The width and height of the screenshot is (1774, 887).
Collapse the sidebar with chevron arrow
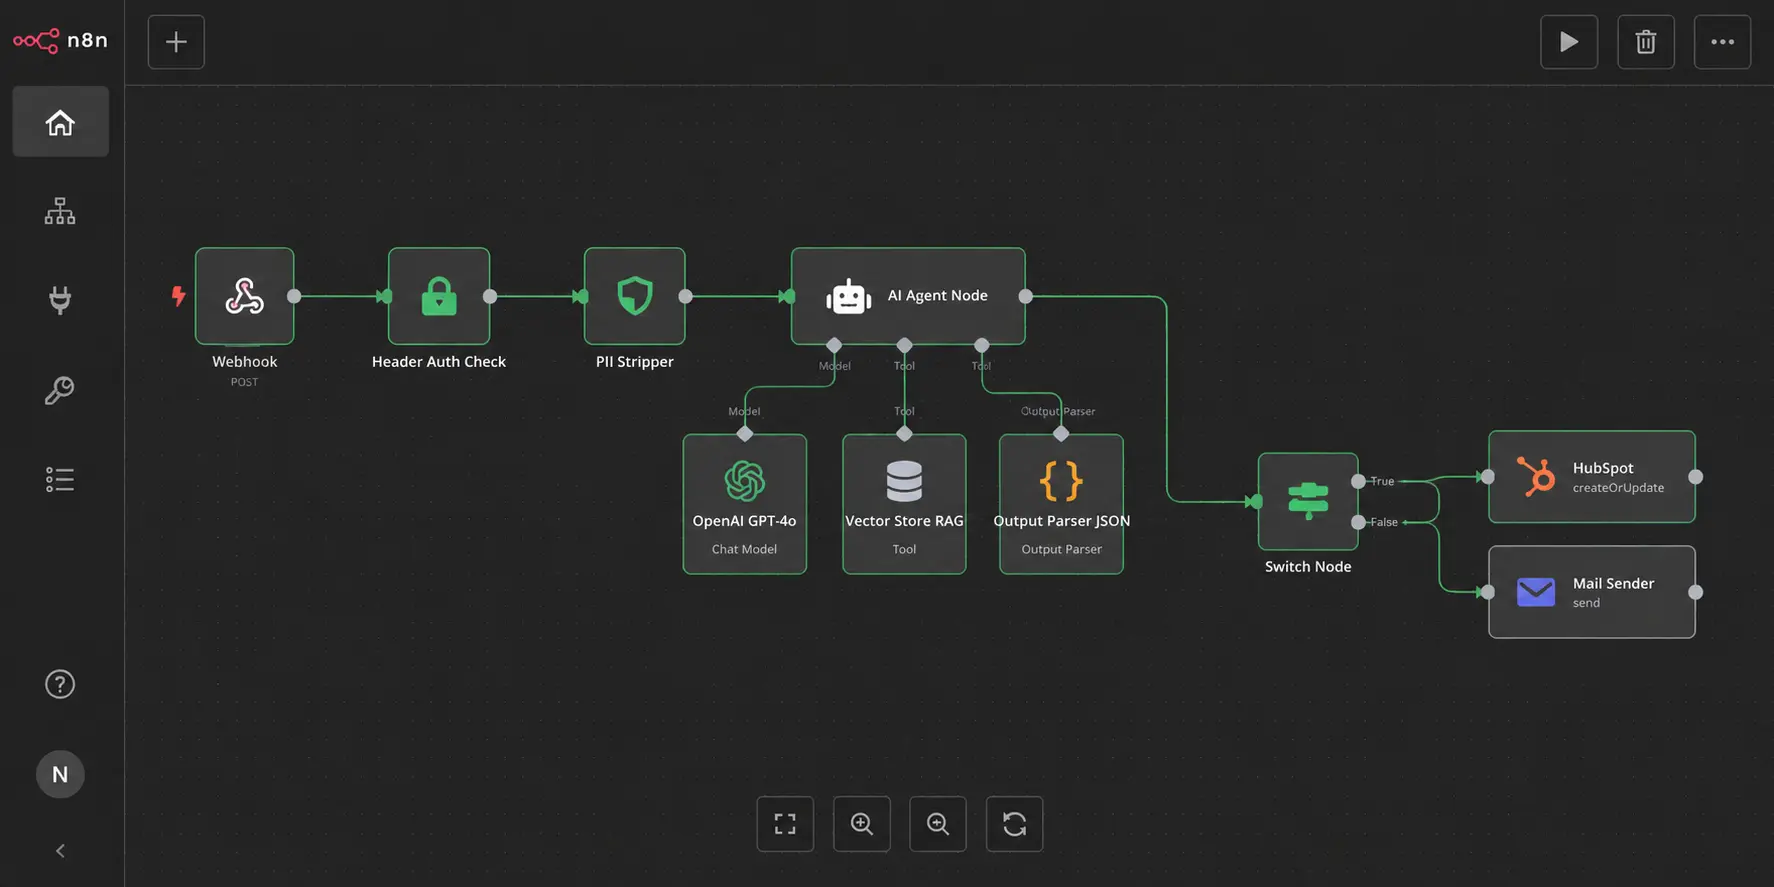pyautogui.click(x=60, y=851)
